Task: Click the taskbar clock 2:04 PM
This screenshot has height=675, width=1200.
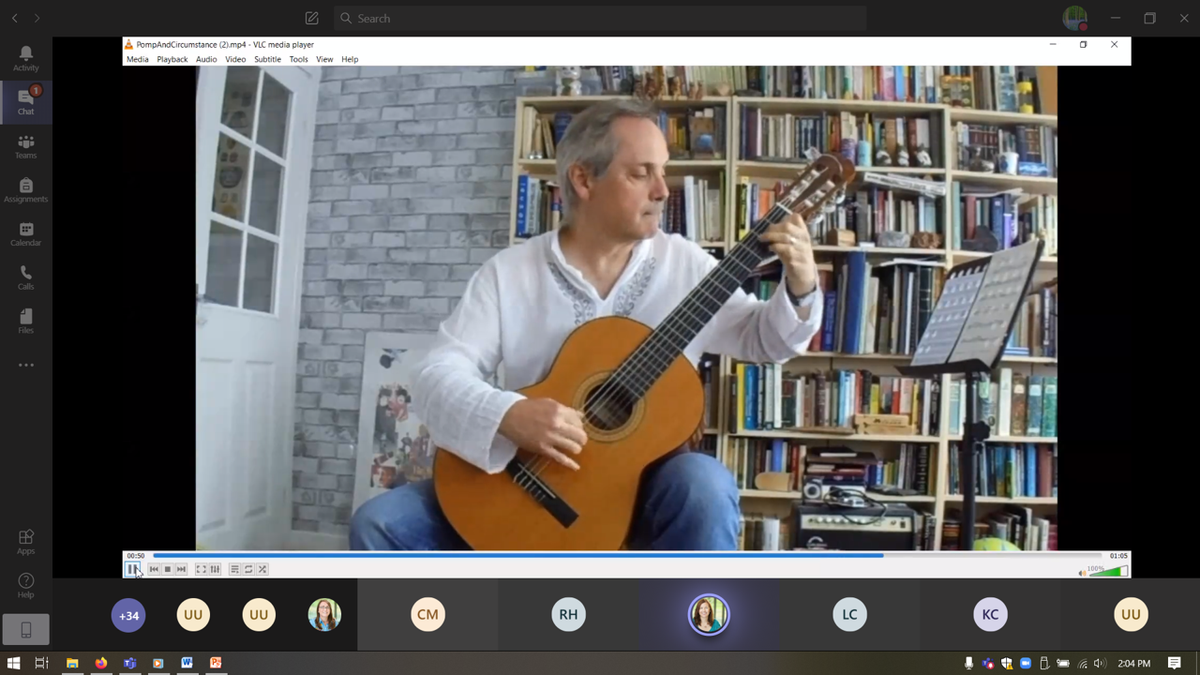Action: pos(1134,663)
